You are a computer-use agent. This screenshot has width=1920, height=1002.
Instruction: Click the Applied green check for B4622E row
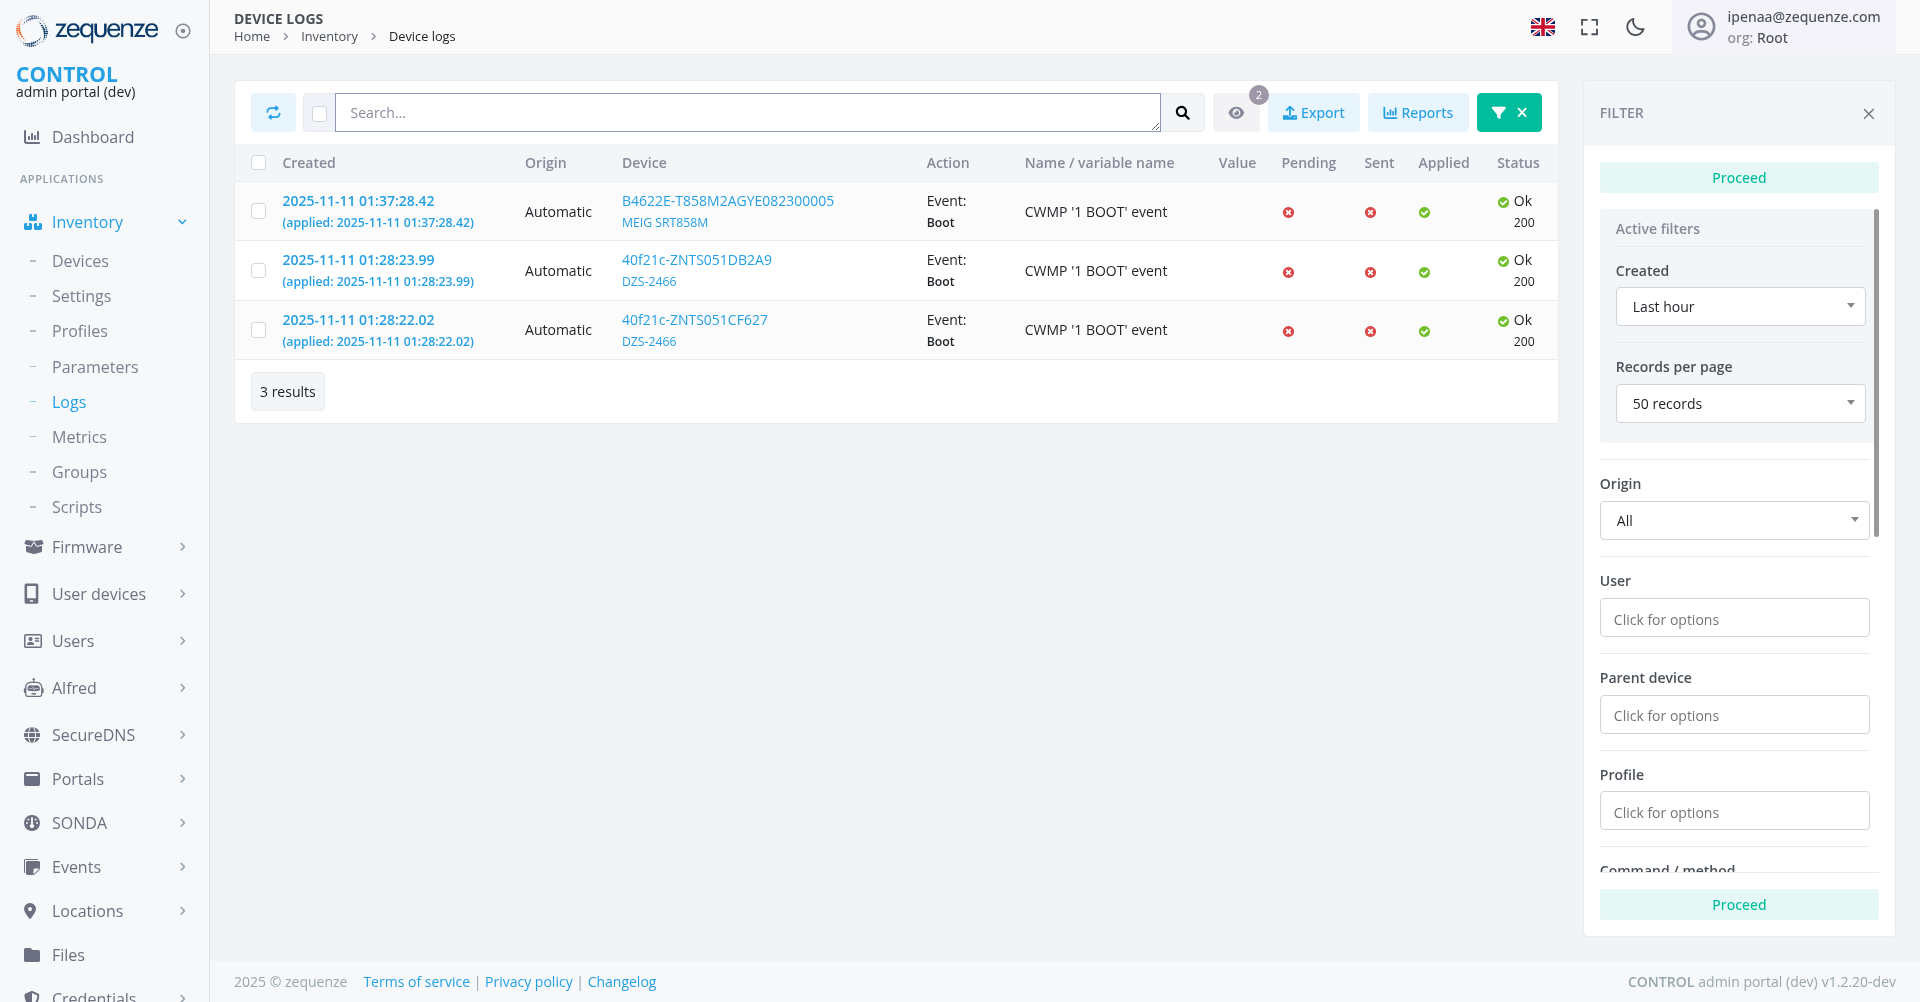pos(1424,212)
